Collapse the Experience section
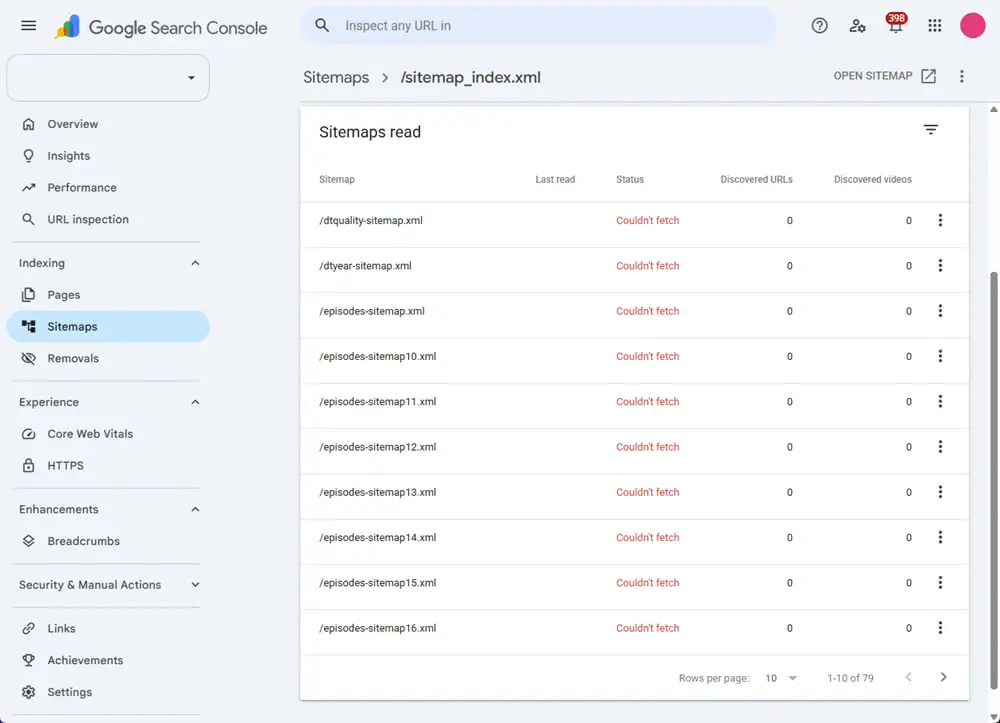Image resolution: width=1000 pixels, height=723 pixels. pyautogui.click(x=195, y=402)
